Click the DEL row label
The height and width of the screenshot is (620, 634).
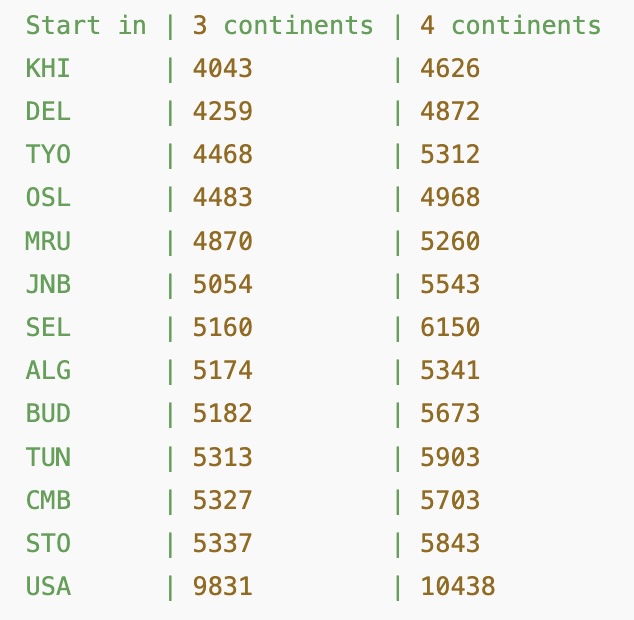click(48, 112)
